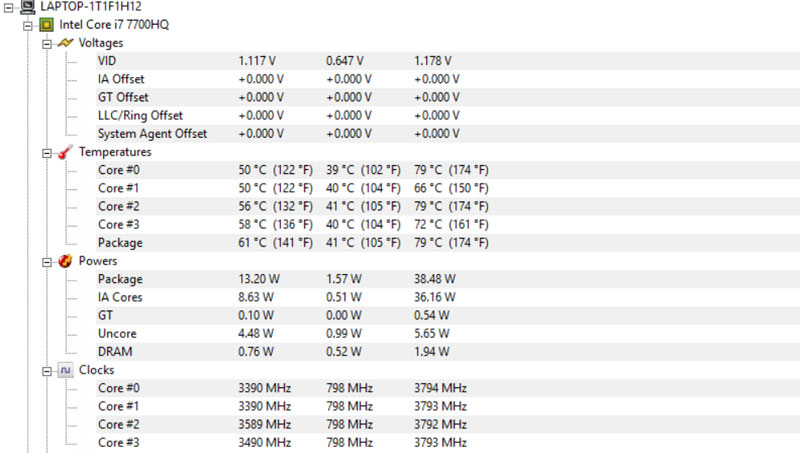Click the 3794 MHz Core #0 maximum clock
Viewport: 800px width, 453px height.
[440, 389]
